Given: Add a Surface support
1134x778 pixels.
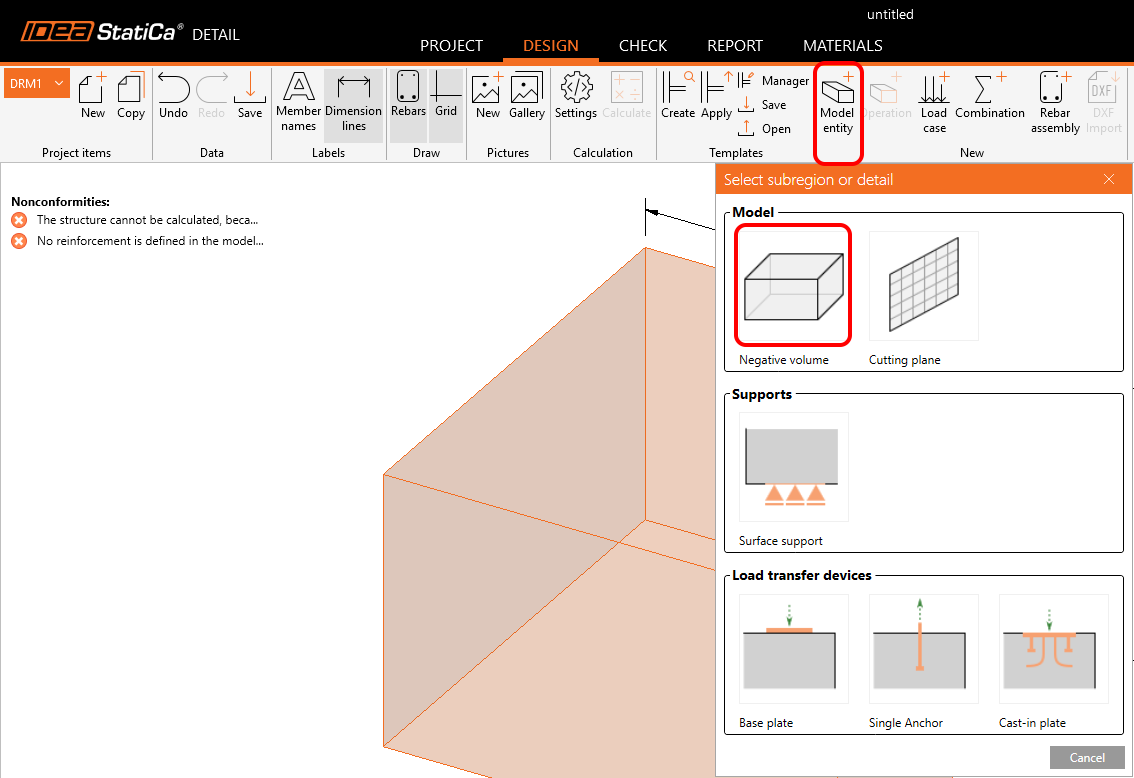Looking at the screenshot, I should 793,467.
